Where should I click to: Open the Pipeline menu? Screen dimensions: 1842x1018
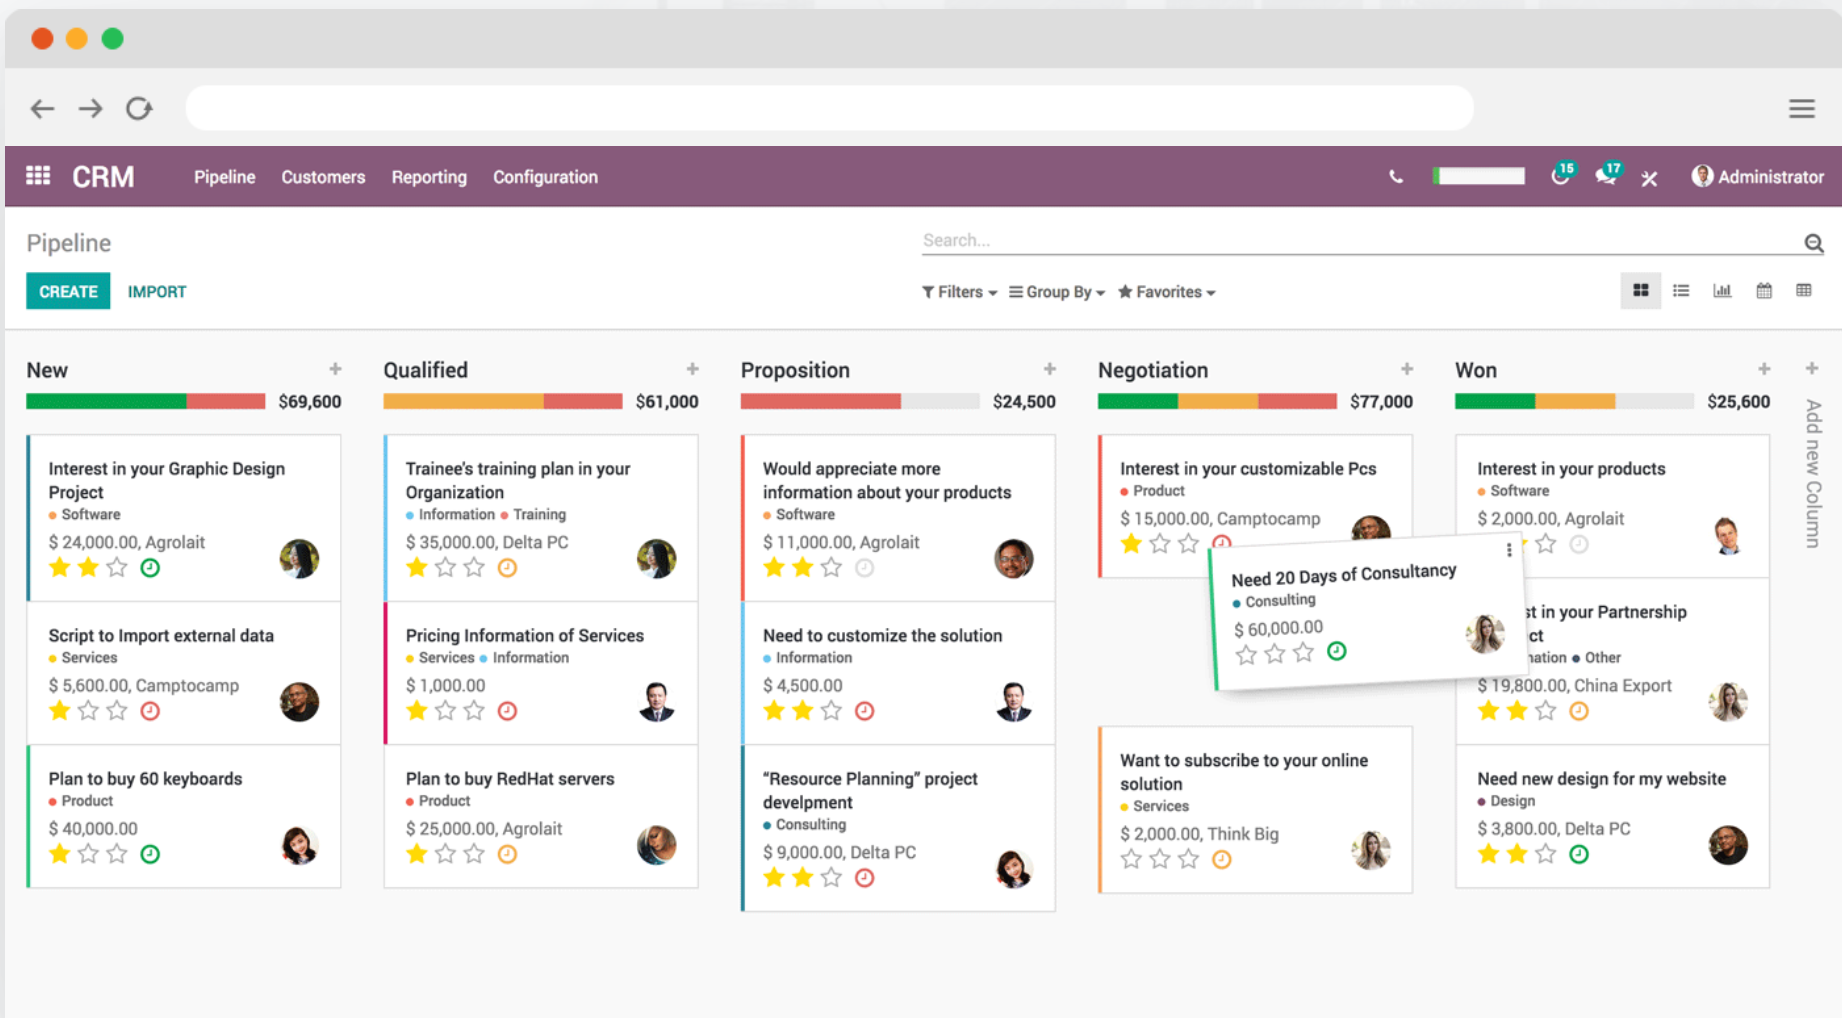[x=224, y=177]
